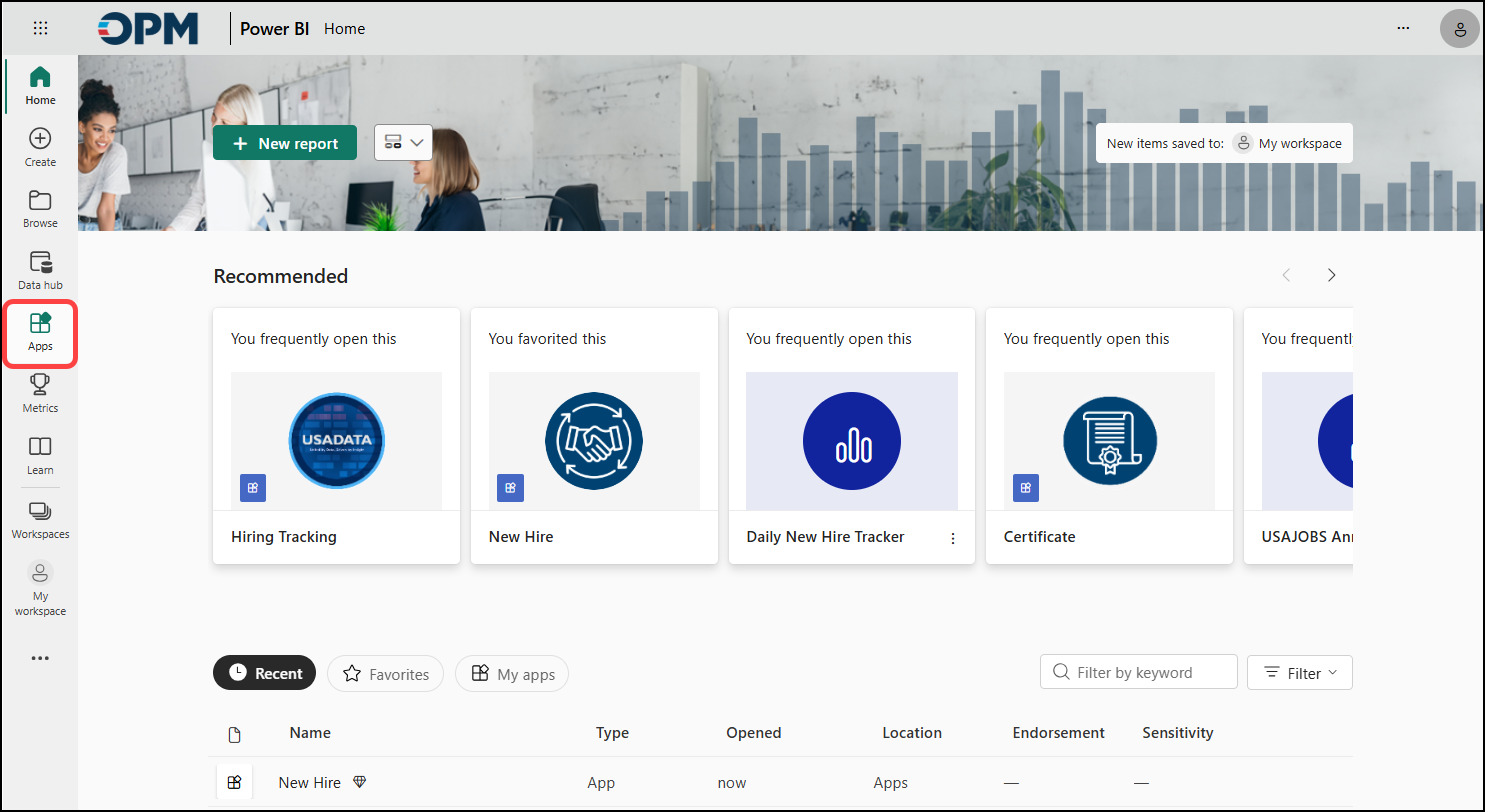Viewport: 1485px width, 812px height.
Task: Sort by the Location column header
Action: (x=912, y=733)
